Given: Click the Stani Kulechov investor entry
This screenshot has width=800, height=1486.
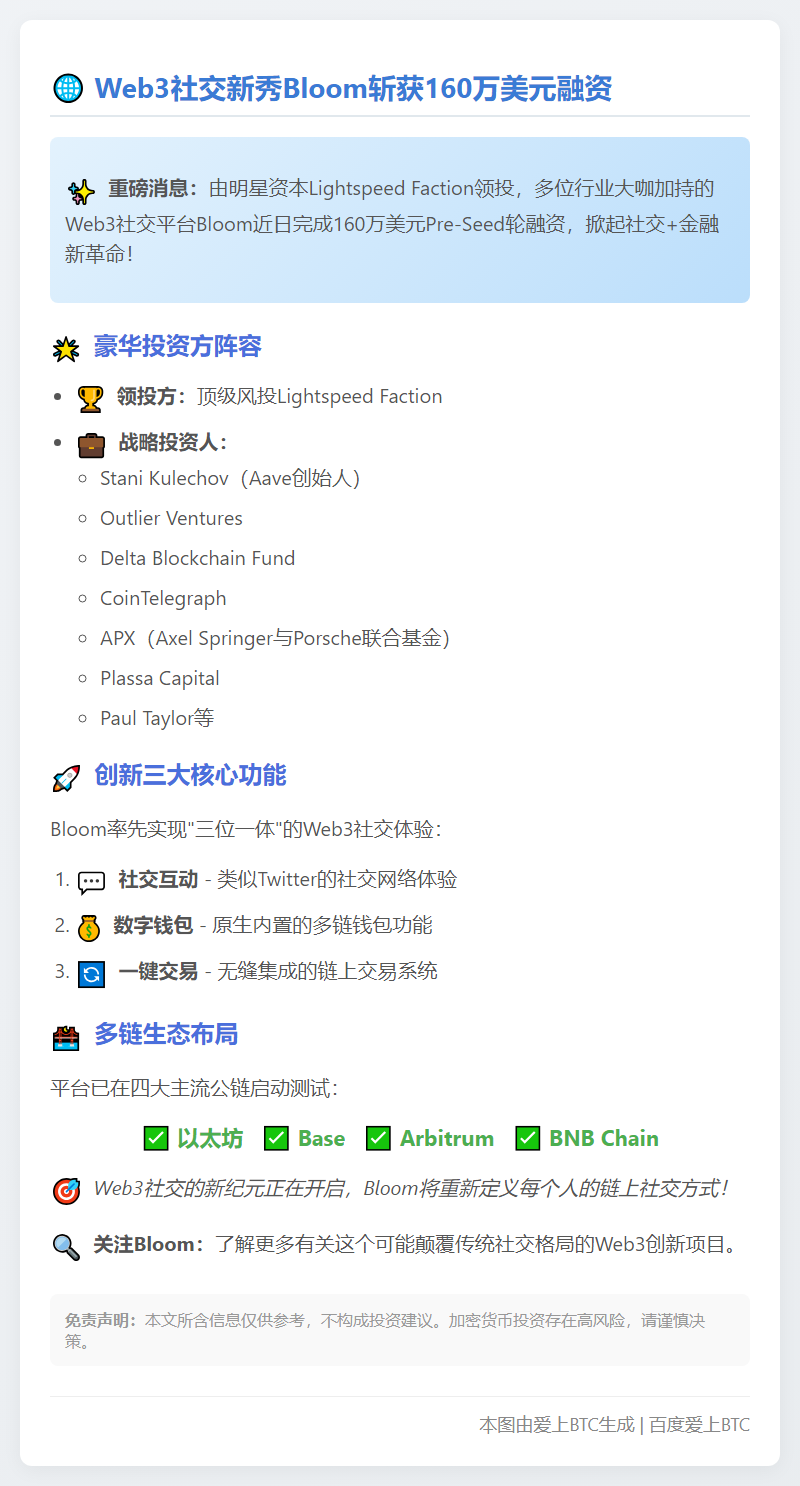Looking at the screenshot, I should 230,478.
